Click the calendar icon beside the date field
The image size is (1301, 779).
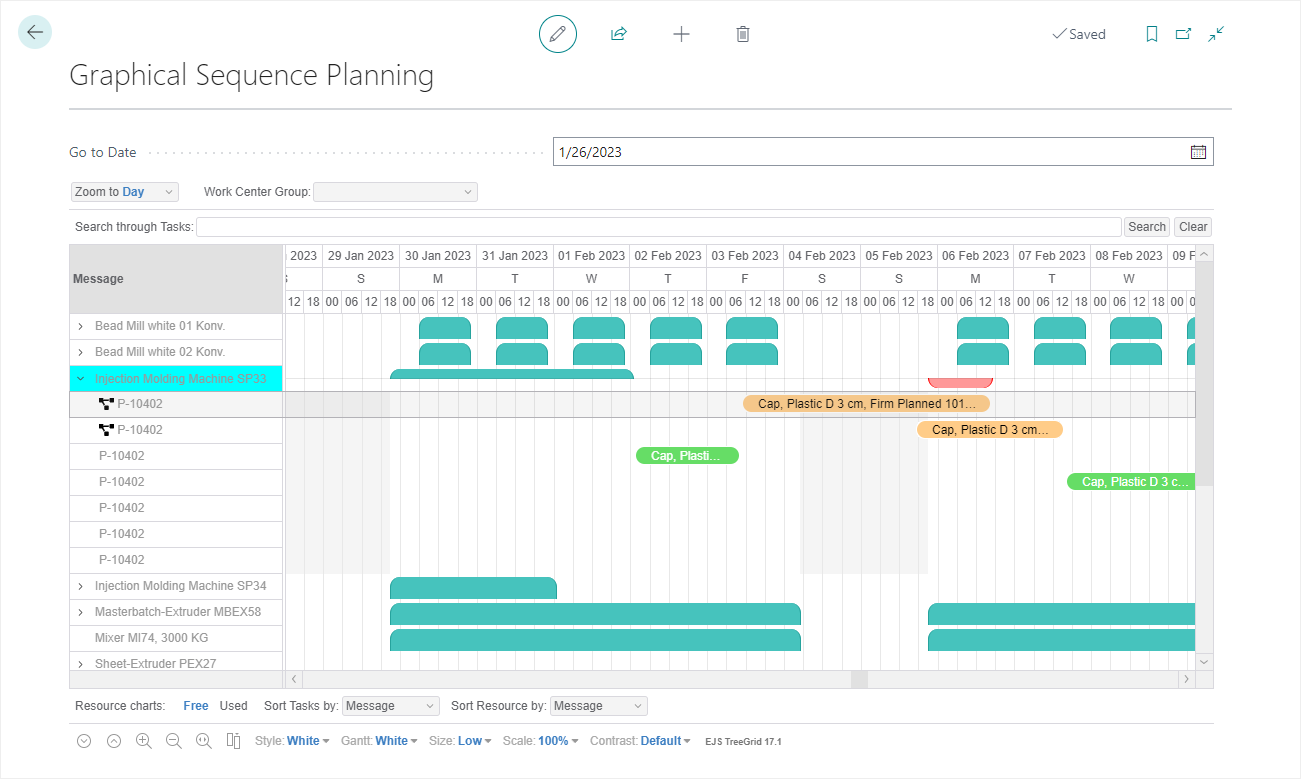point(1198,150)
